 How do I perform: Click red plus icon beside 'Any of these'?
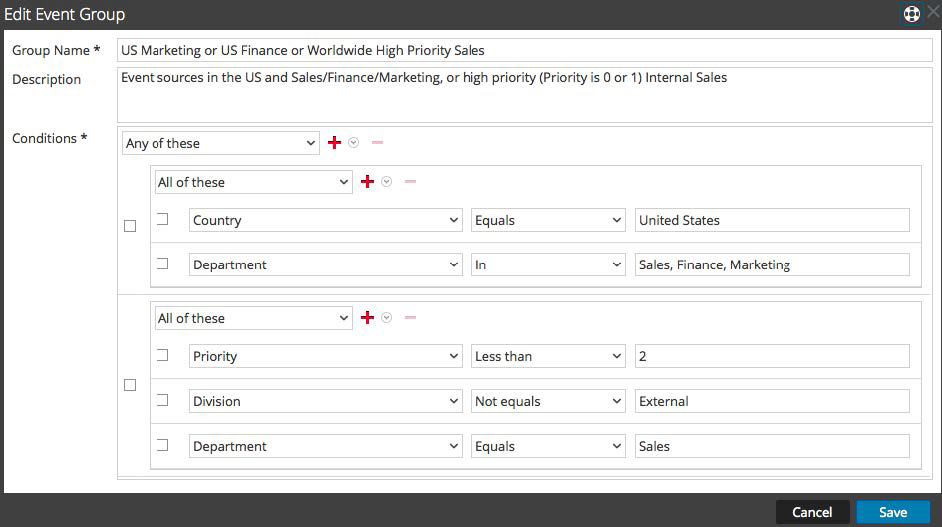point(335,143)
